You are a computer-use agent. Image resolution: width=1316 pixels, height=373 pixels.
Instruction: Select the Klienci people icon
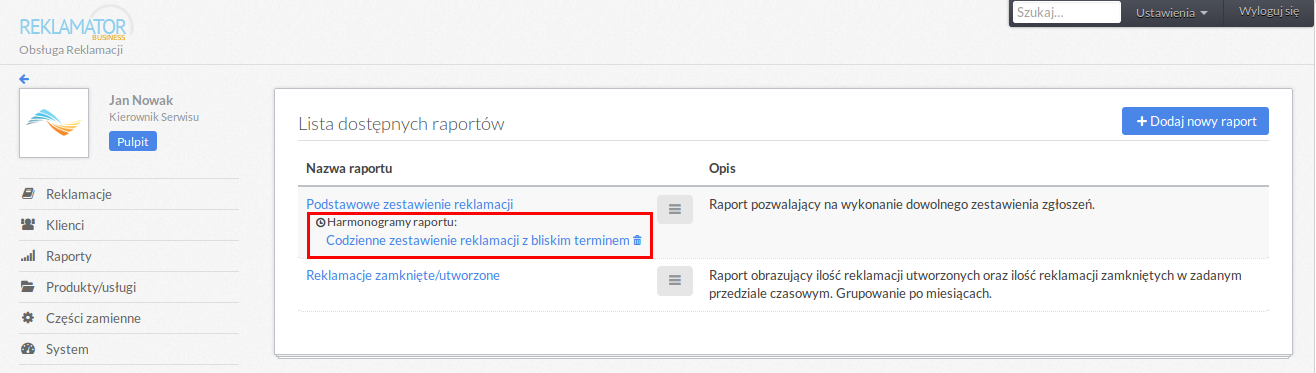pyautogui.click(x=28, y=225)
